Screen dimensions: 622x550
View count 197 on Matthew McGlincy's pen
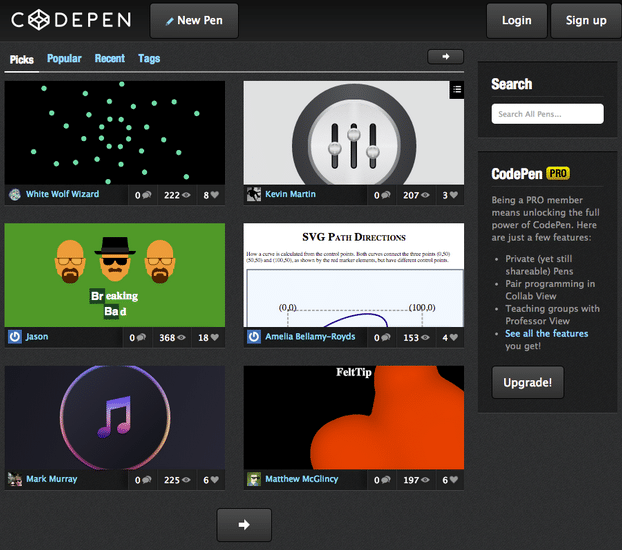(x=416, y=480)
